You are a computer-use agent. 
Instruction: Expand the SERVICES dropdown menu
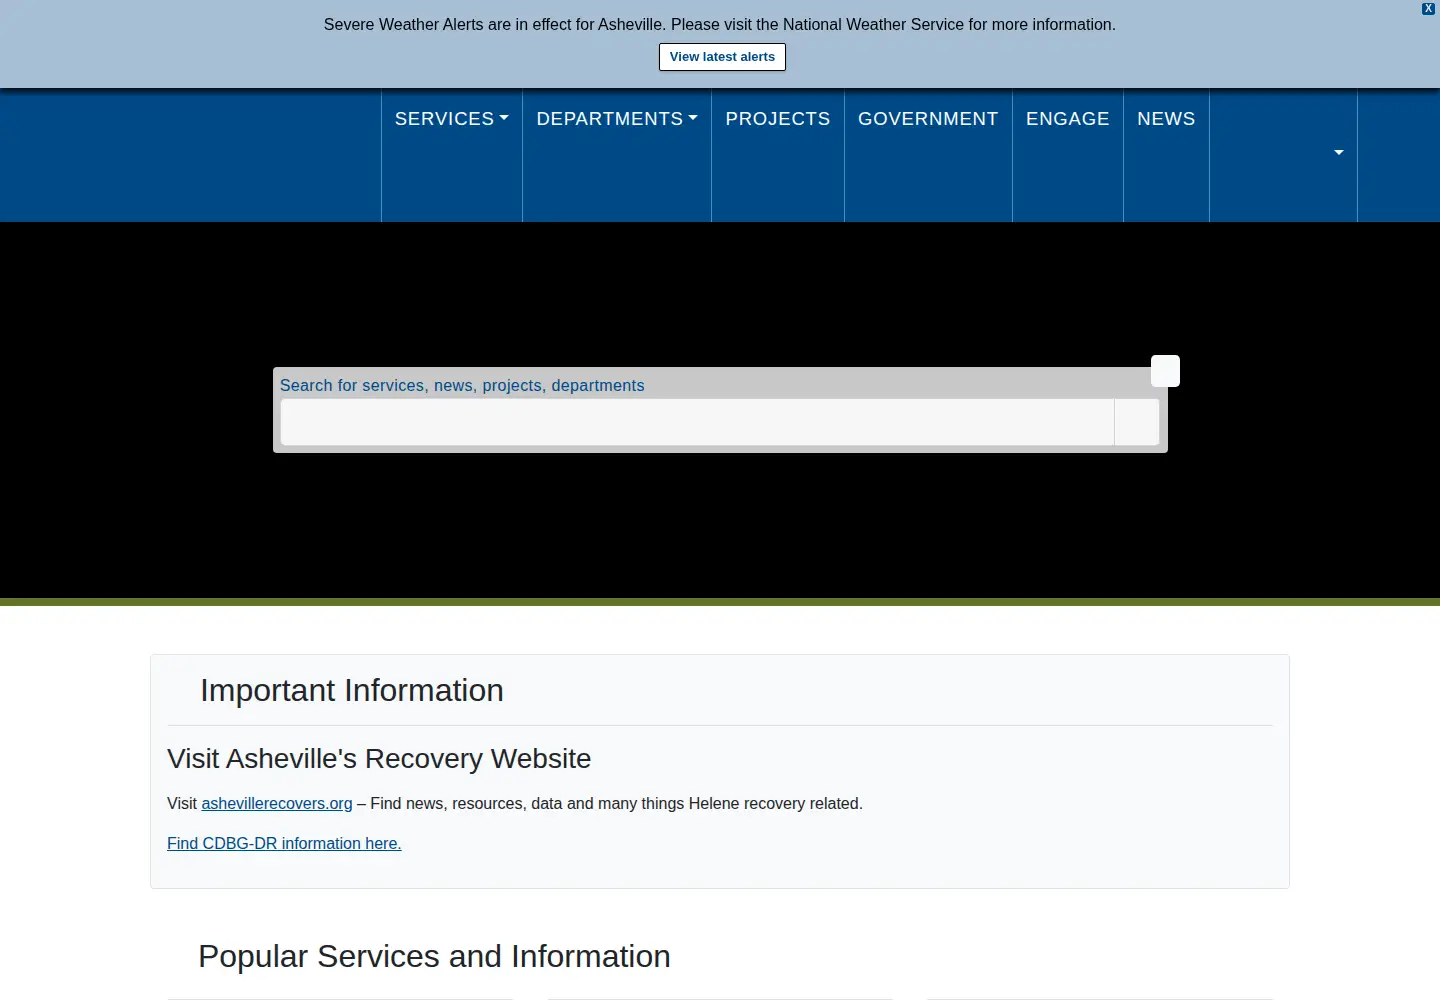click(452, 119)
